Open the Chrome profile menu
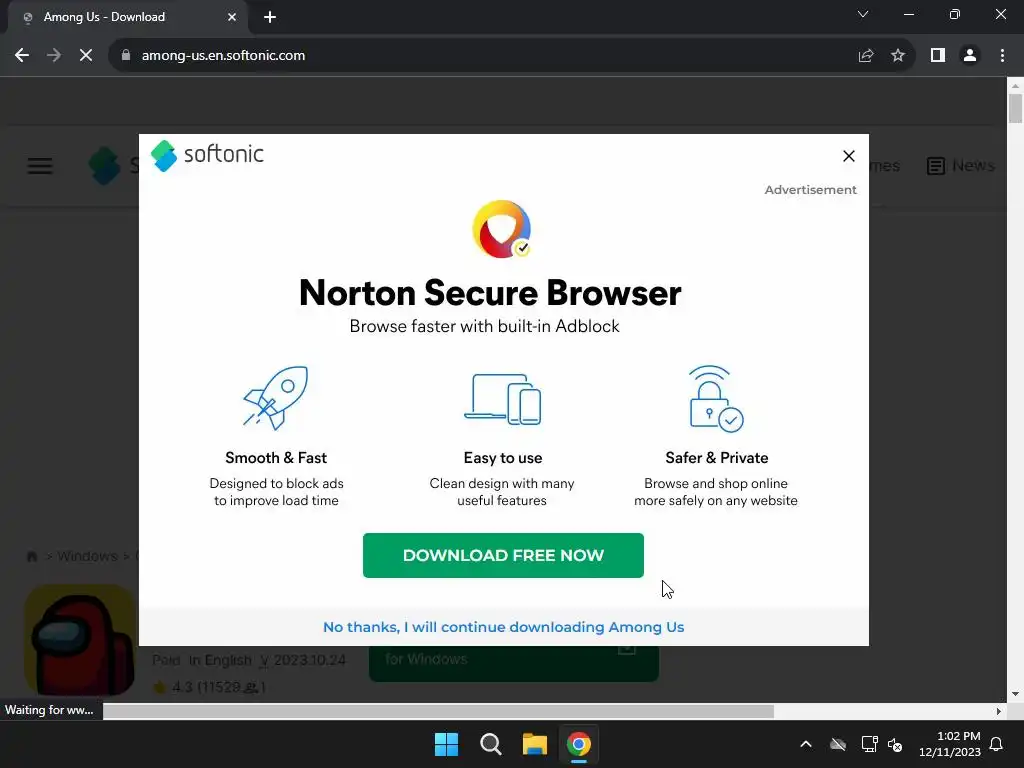This screenshot has height=768, width=1024. [970, 56]
